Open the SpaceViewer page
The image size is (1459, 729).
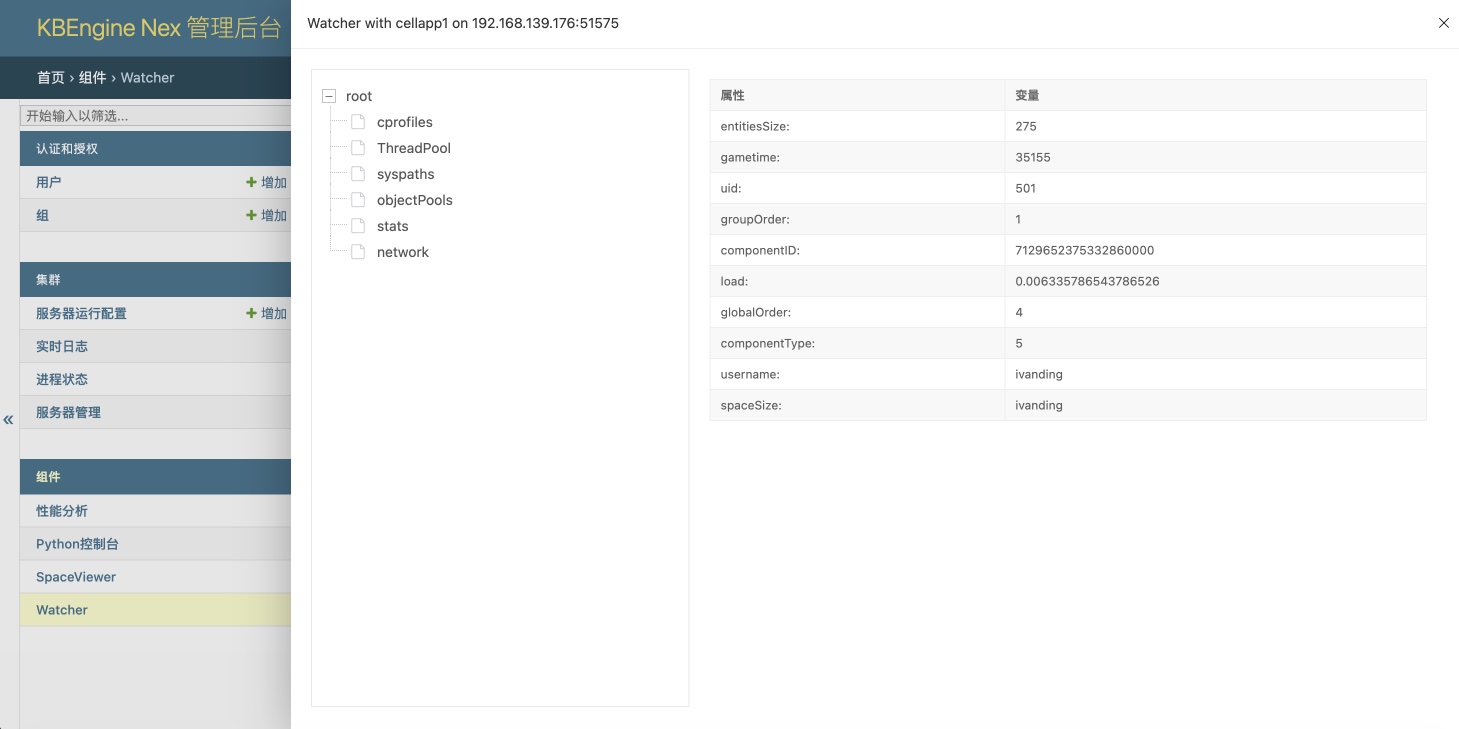[x=76, y=577]
